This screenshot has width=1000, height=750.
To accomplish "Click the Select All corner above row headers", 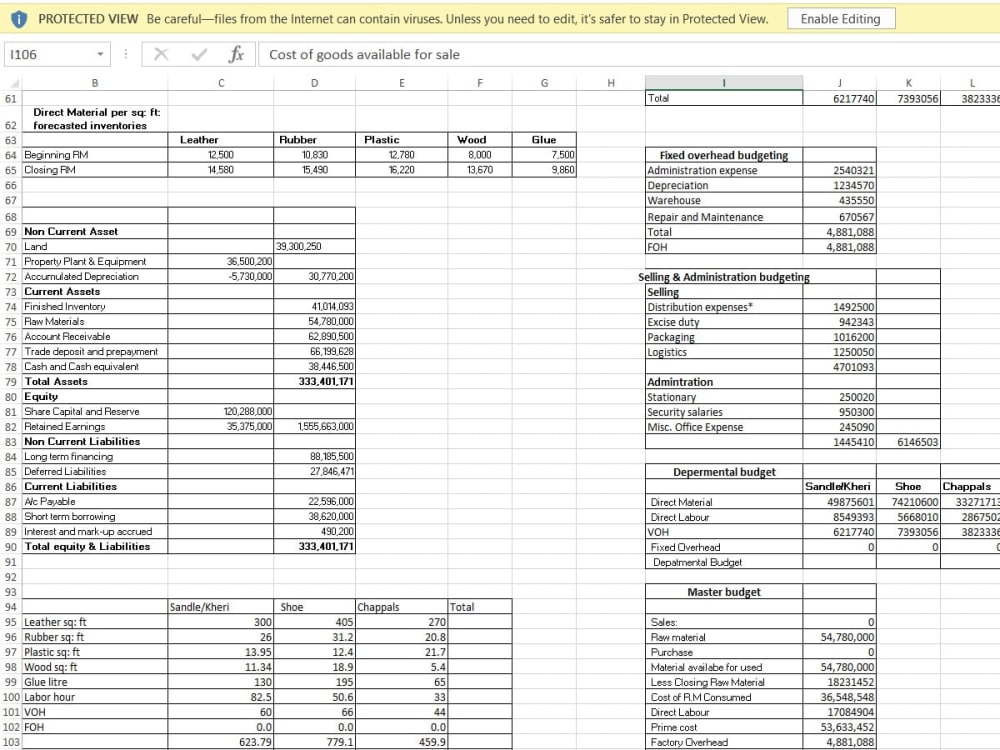I will coord(14,81).
